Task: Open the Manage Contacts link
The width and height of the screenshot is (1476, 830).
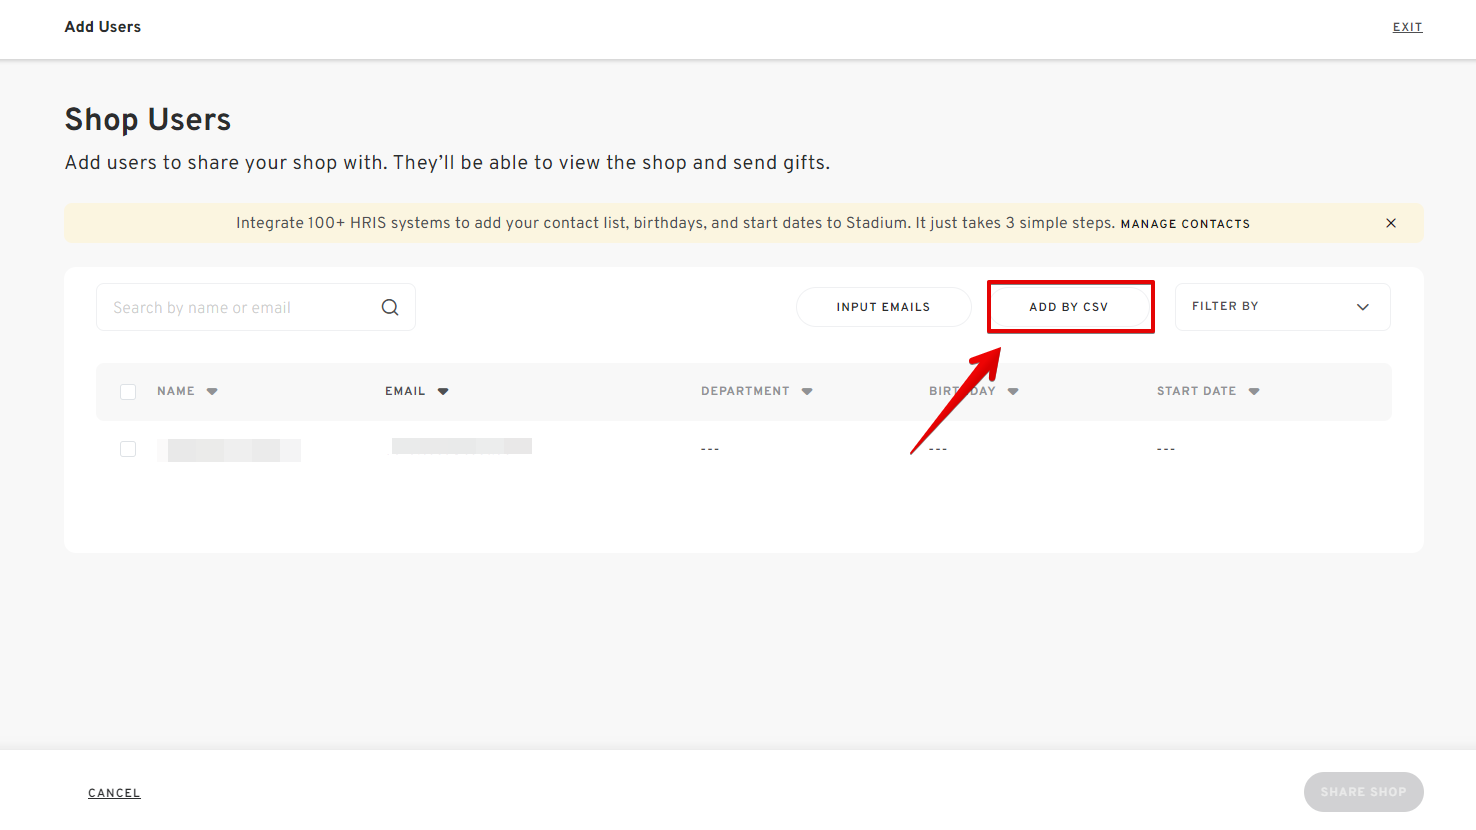Action: [1185, 224]
